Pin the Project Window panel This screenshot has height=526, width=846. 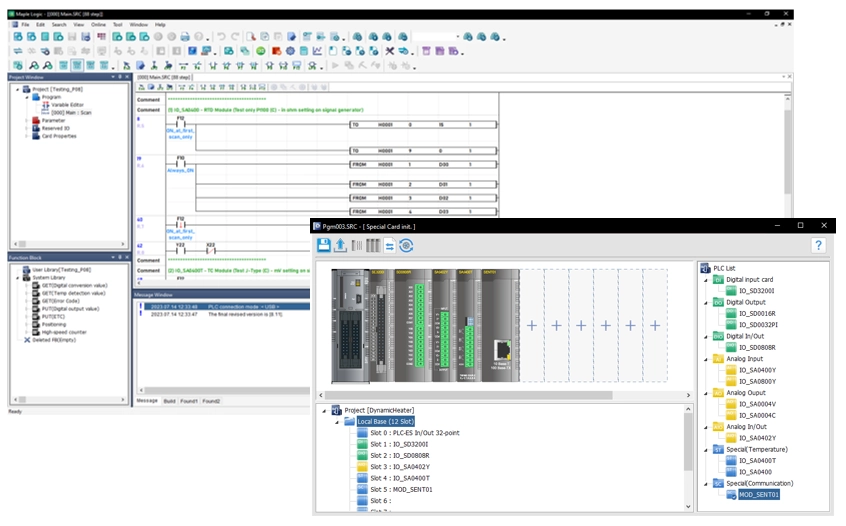click(x=120, y=77)
